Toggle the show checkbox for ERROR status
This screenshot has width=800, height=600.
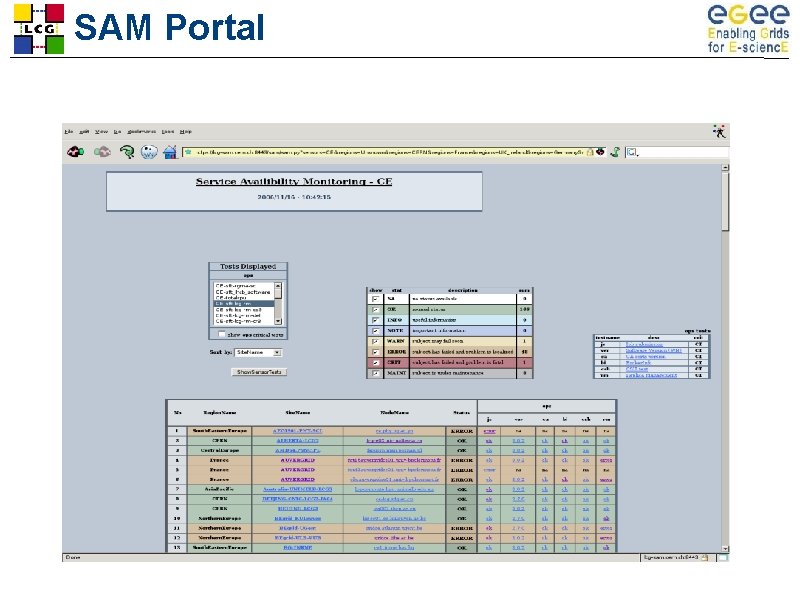tap(377, 353)
